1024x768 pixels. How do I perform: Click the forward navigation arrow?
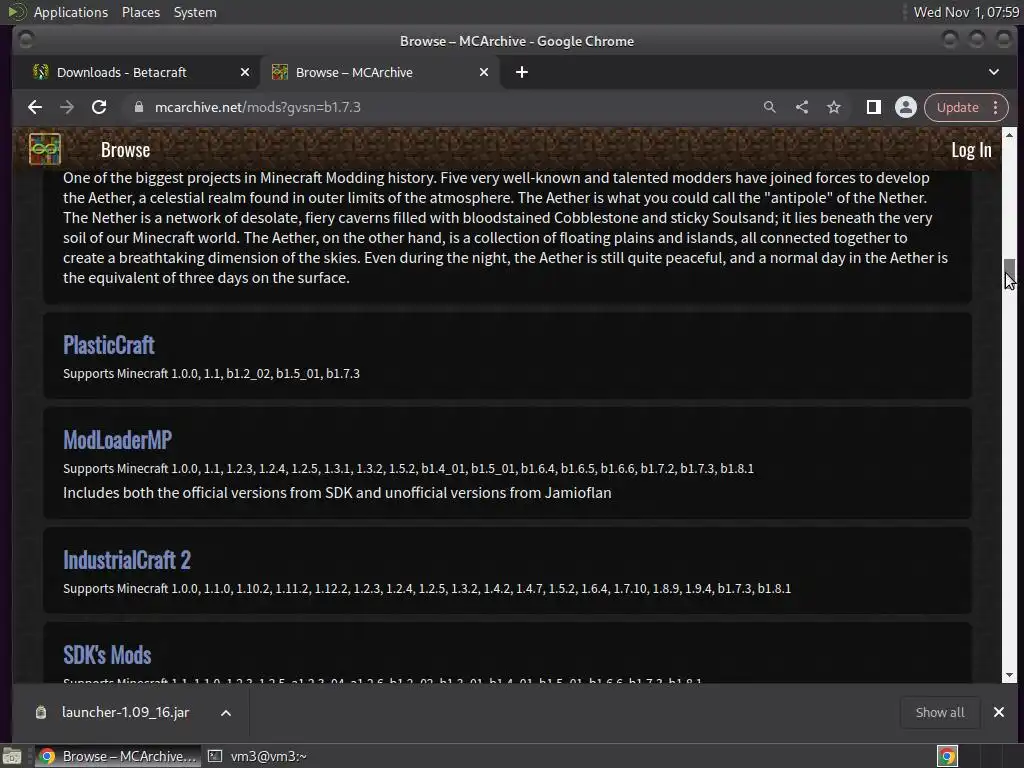(x=67, y=107)
